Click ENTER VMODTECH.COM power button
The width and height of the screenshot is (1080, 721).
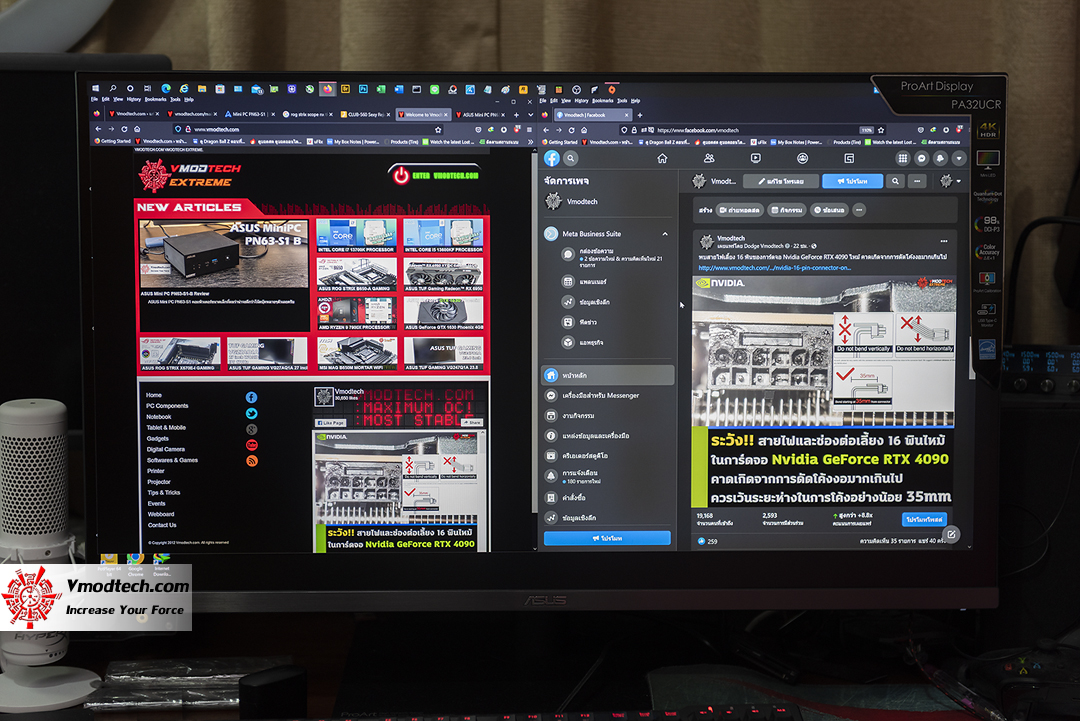coord(434,176)
